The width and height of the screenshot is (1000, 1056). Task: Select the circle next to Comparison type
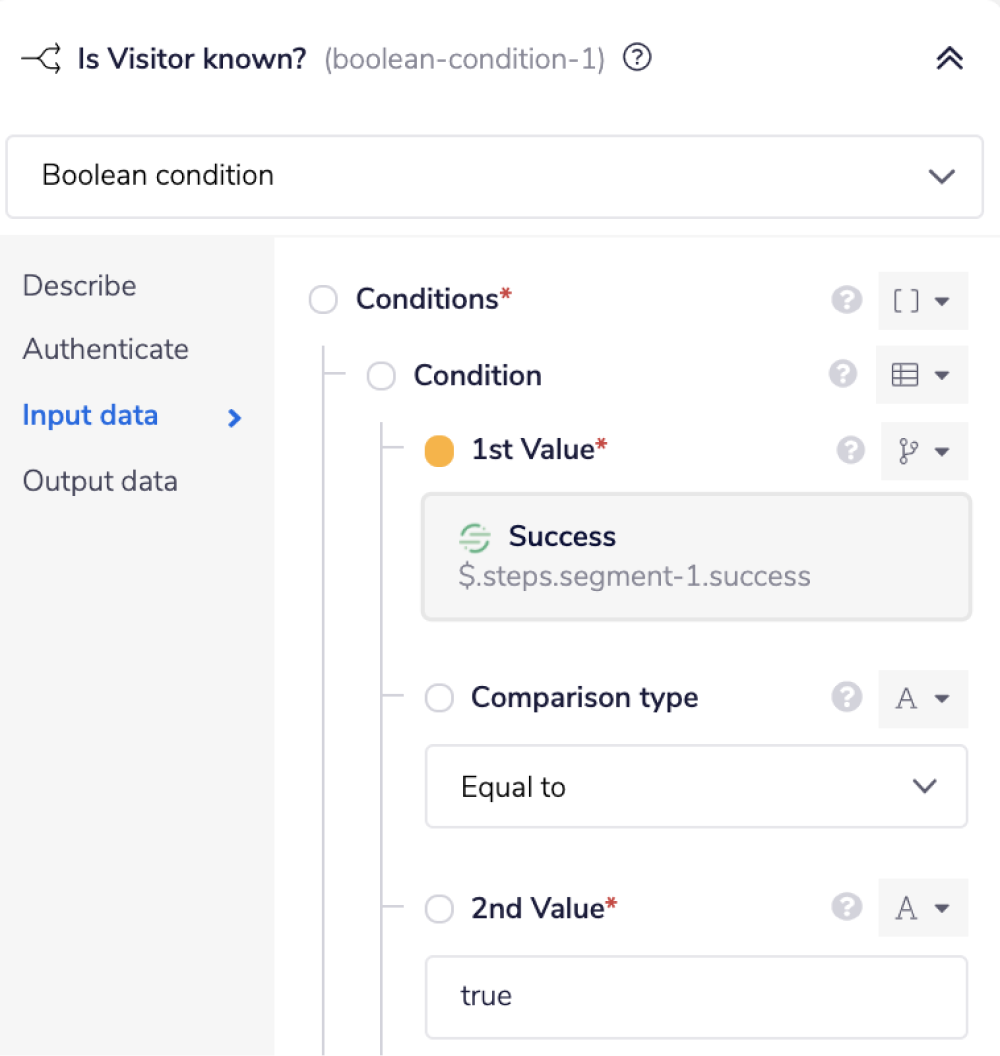[439, 698]
